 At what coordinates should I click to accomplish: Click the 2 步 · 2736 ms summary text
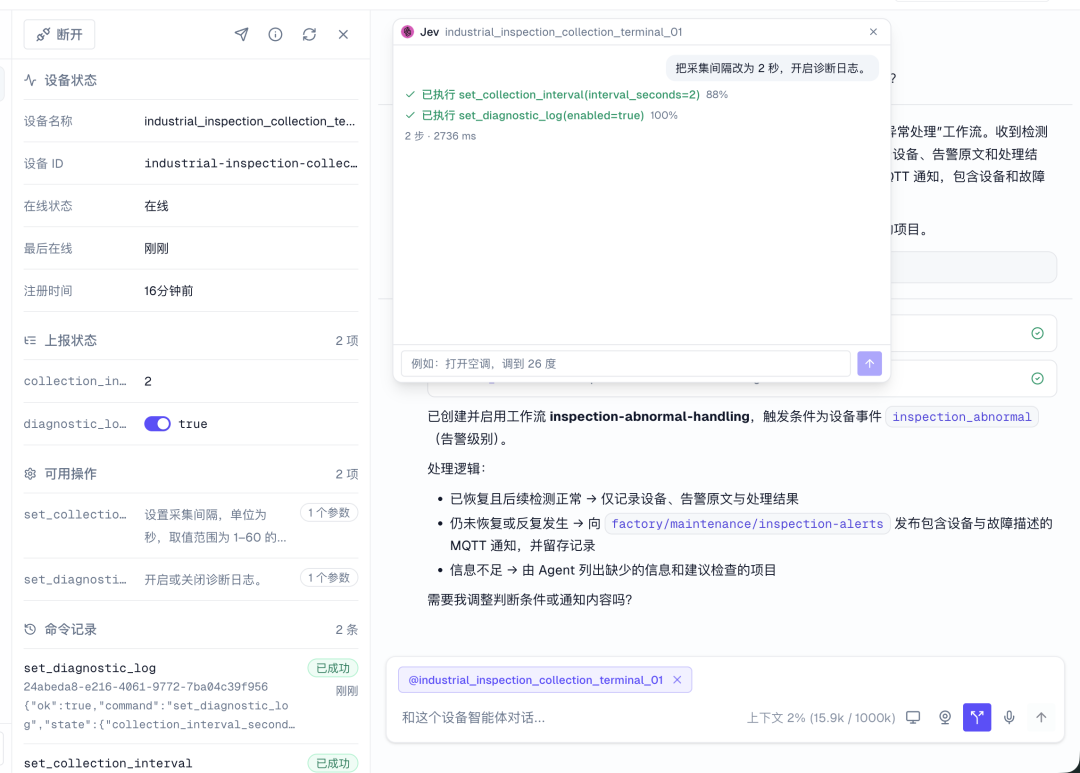click(440, 136)
